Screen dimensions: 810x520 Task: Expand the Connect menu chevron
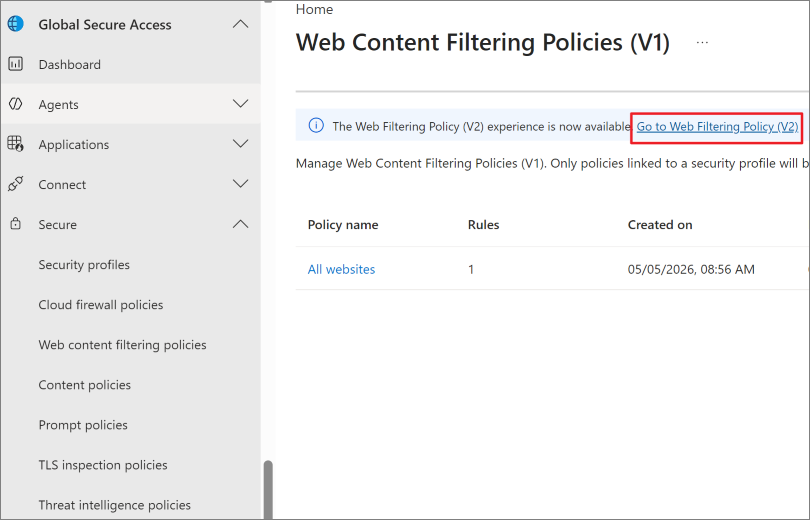(x=240, y=184)
